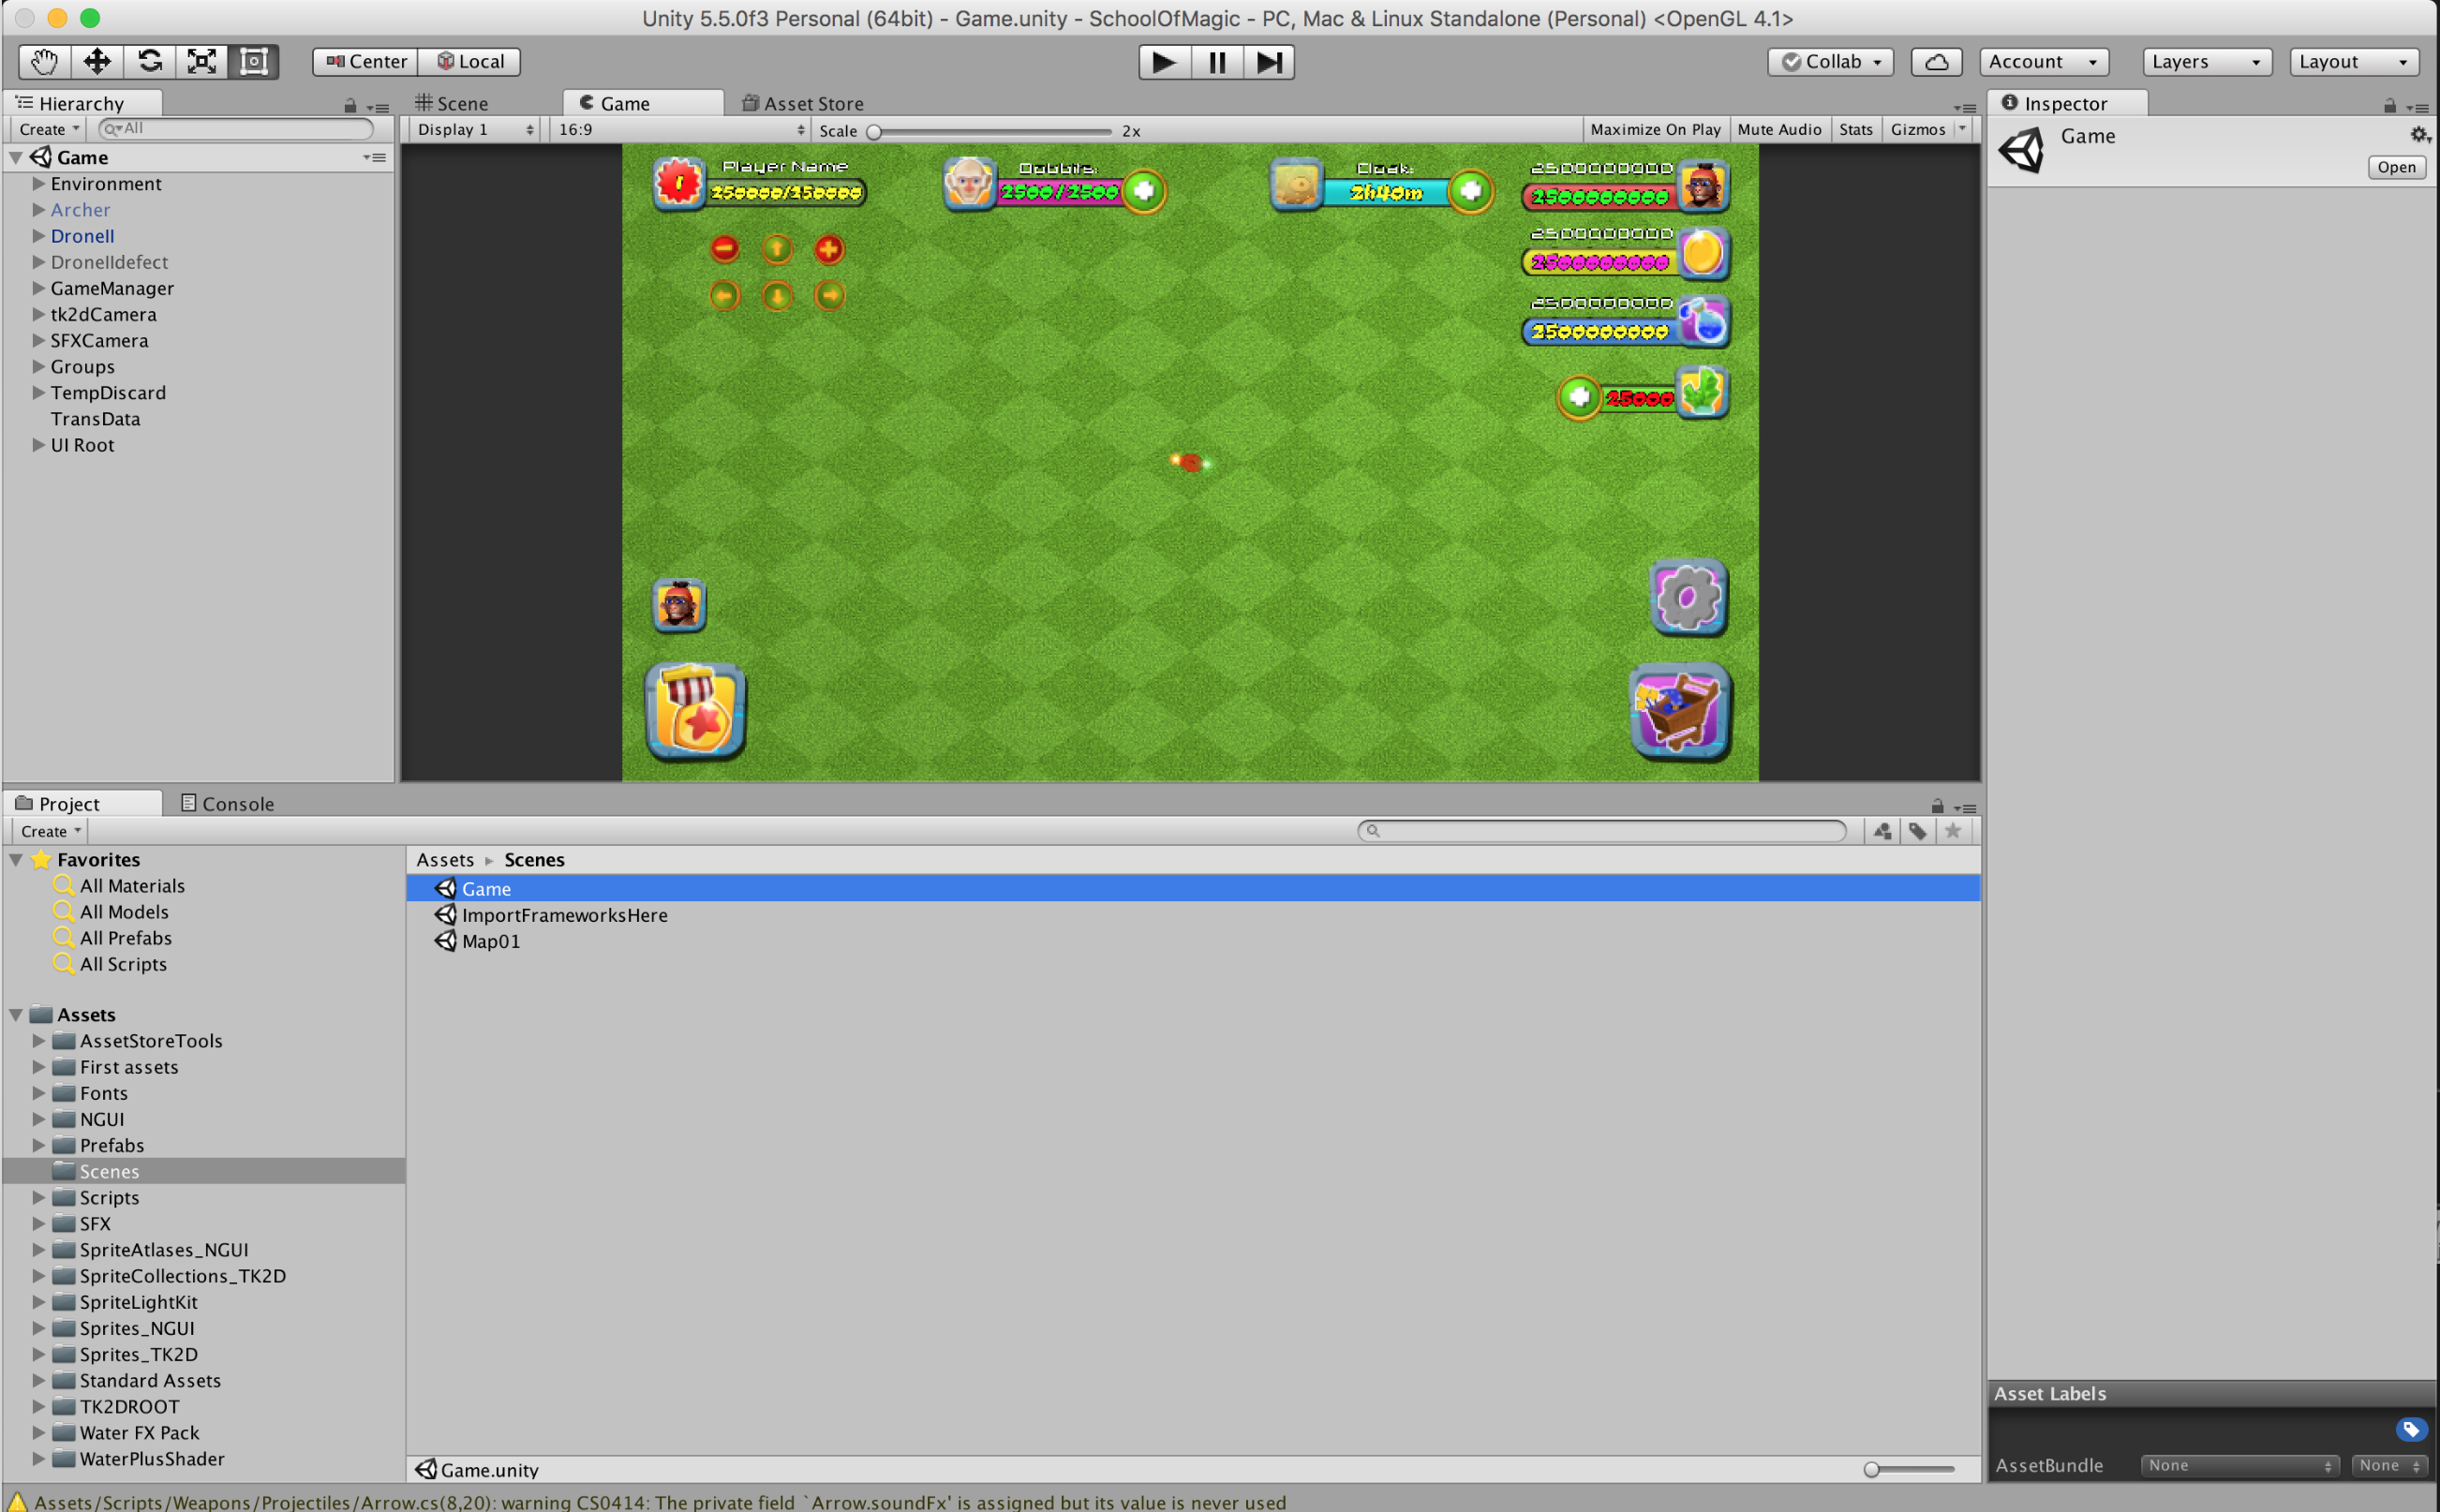Toggle Gizmos in Game view
2440x1512 pixels.
(1917, 130)
